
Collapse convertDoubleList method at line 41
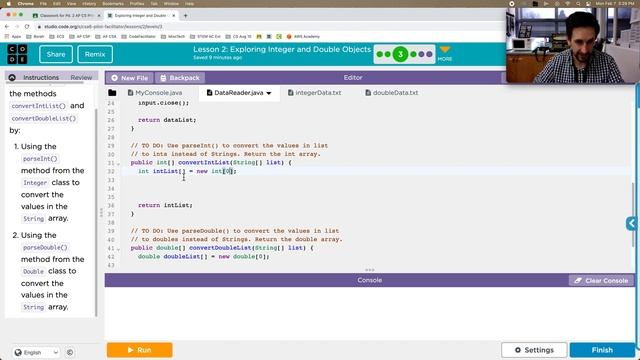click(119, 249)
